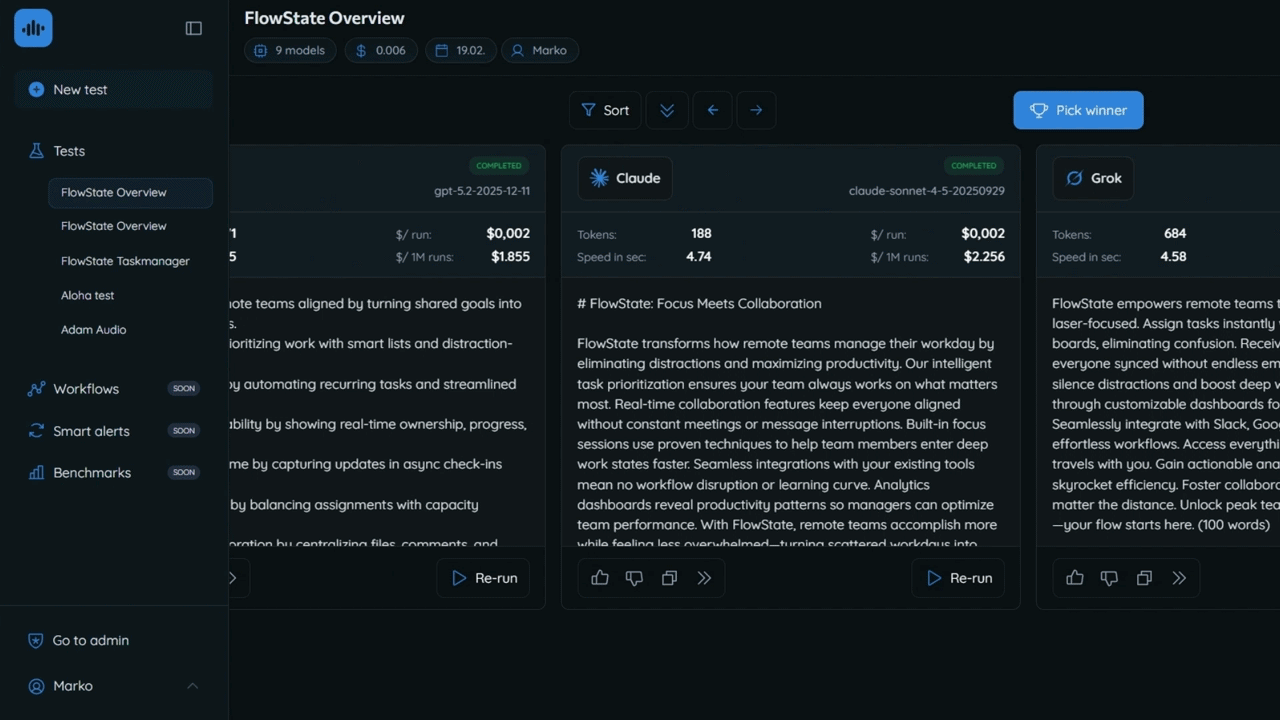Toggle the sidebar collapse control at top
Viewport: 1280px width, 720px height.
pyautogui.click(x=193, y=28)
